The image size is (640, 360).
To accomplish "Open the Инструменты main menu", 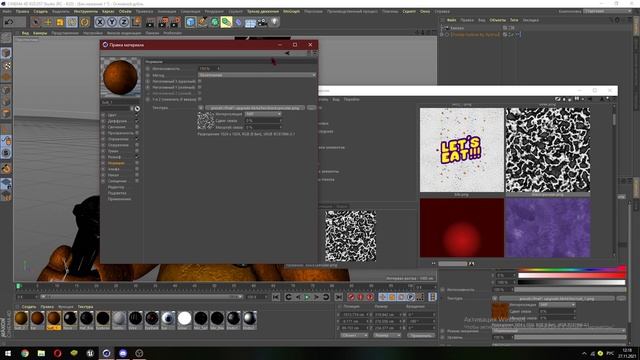I will [x=86, y=11].
